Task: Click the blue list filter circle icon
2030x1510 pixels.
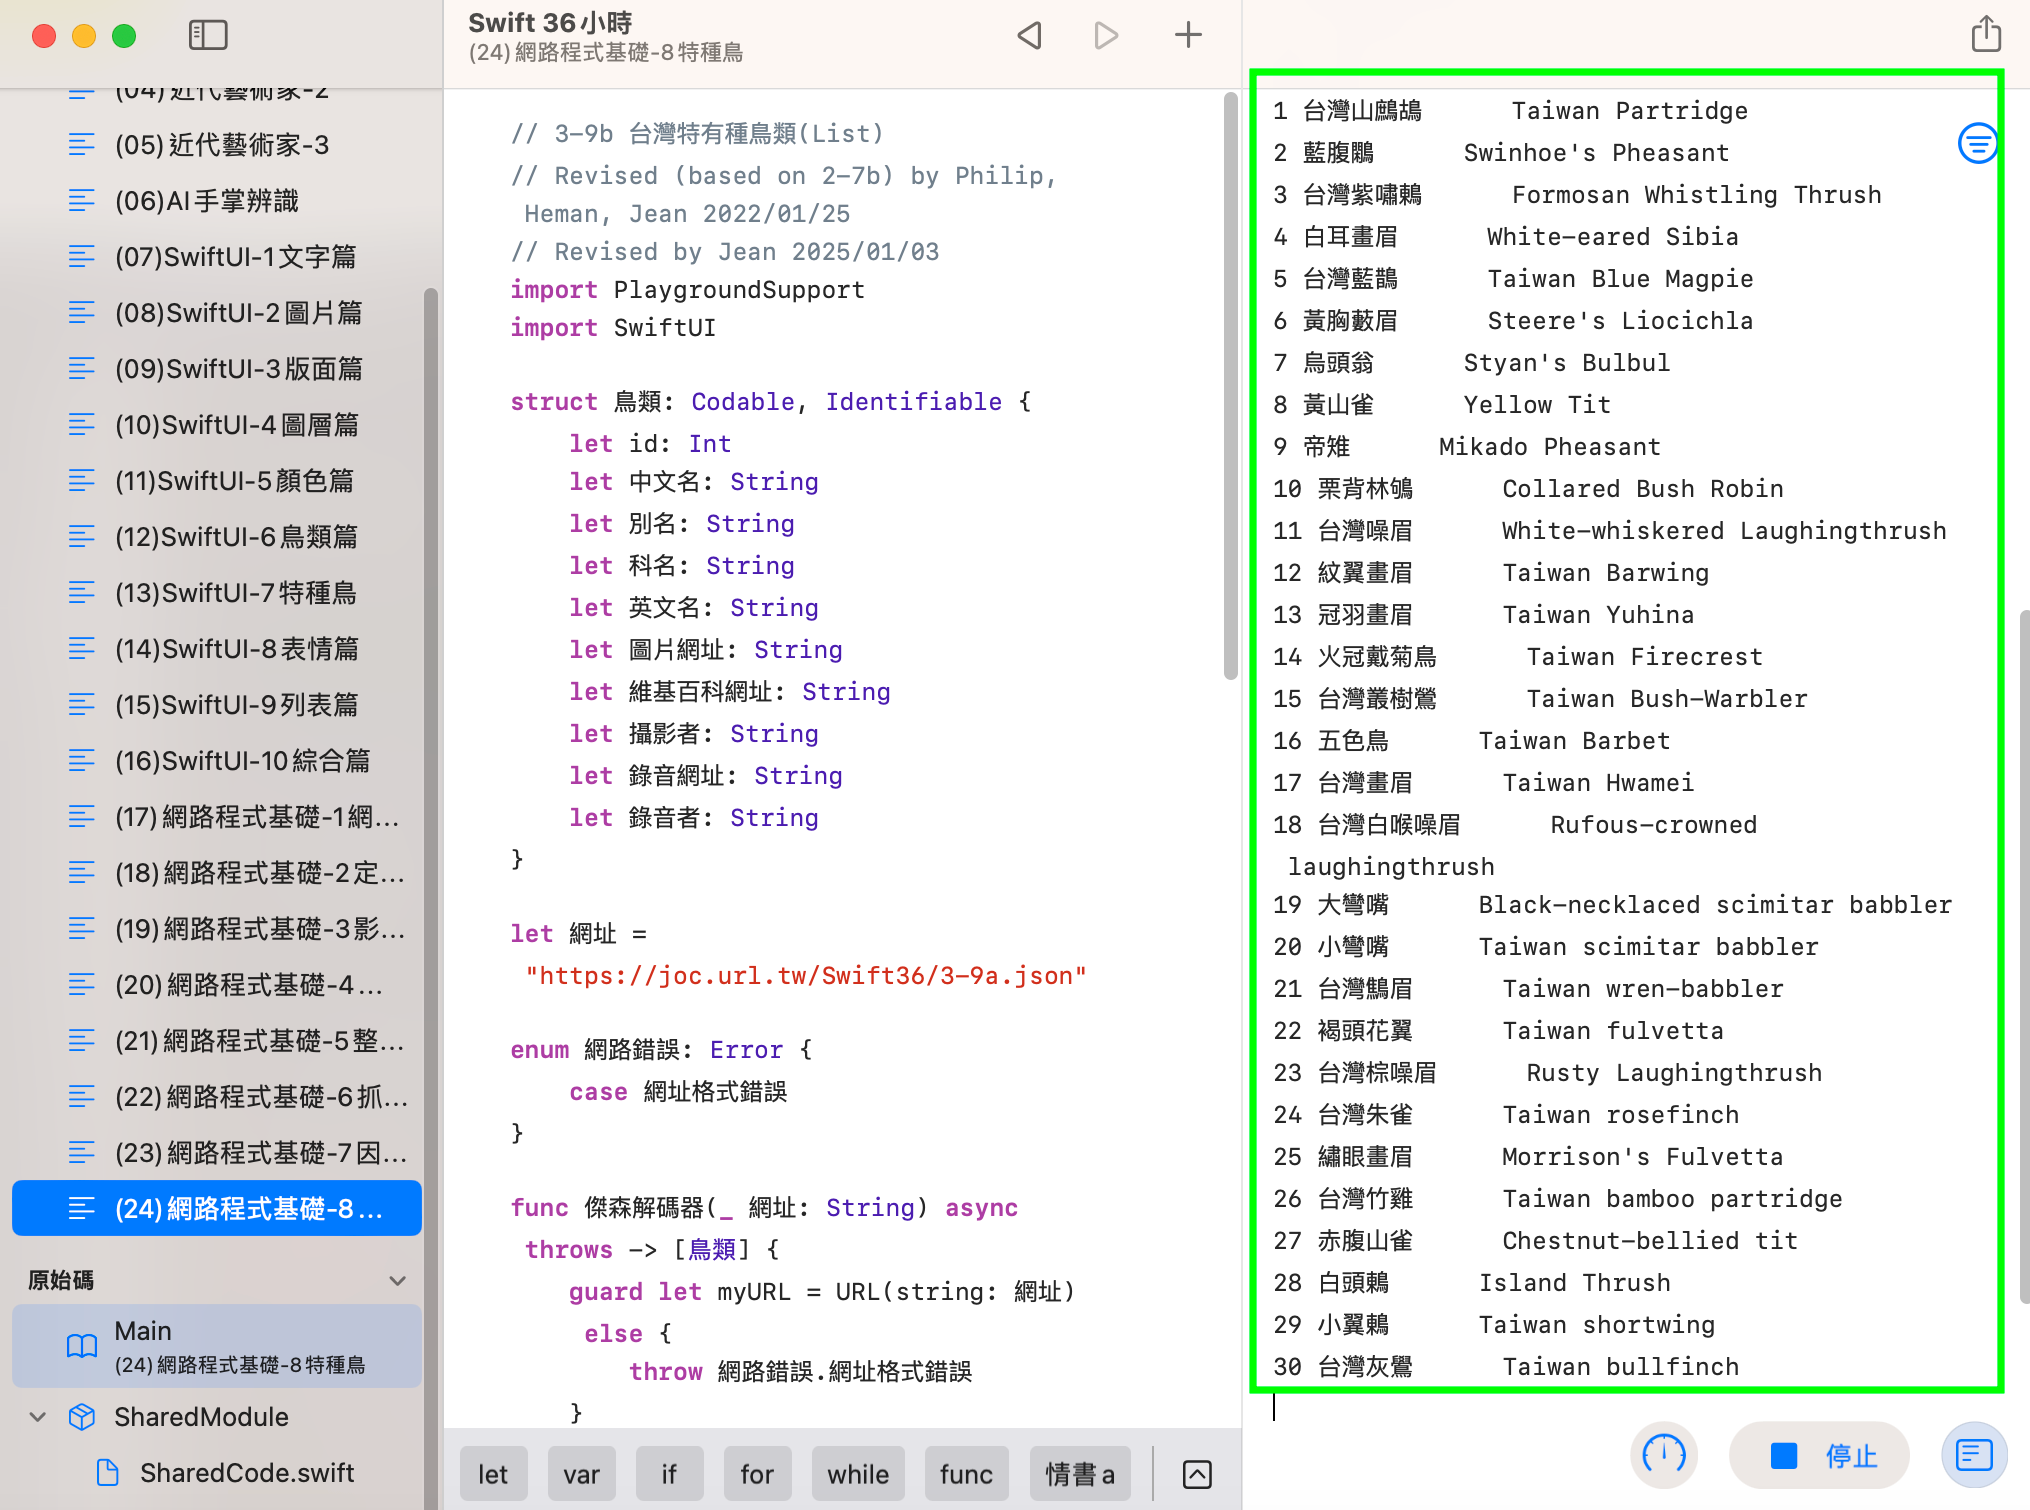Action: click(1976, 144)
